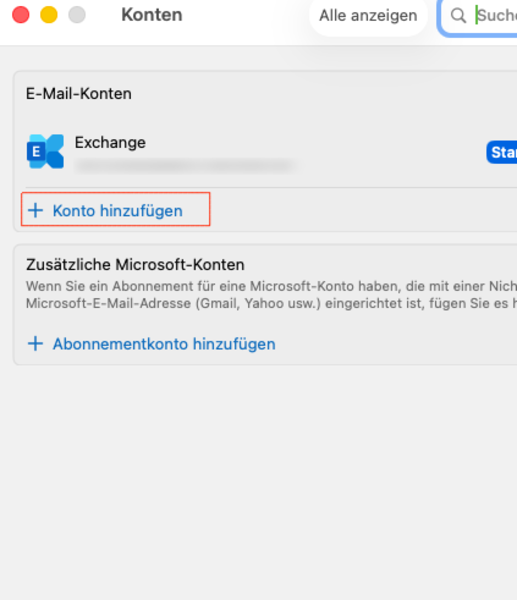Click the Konten window title
The image size is (517, 600).
(152, 15)
